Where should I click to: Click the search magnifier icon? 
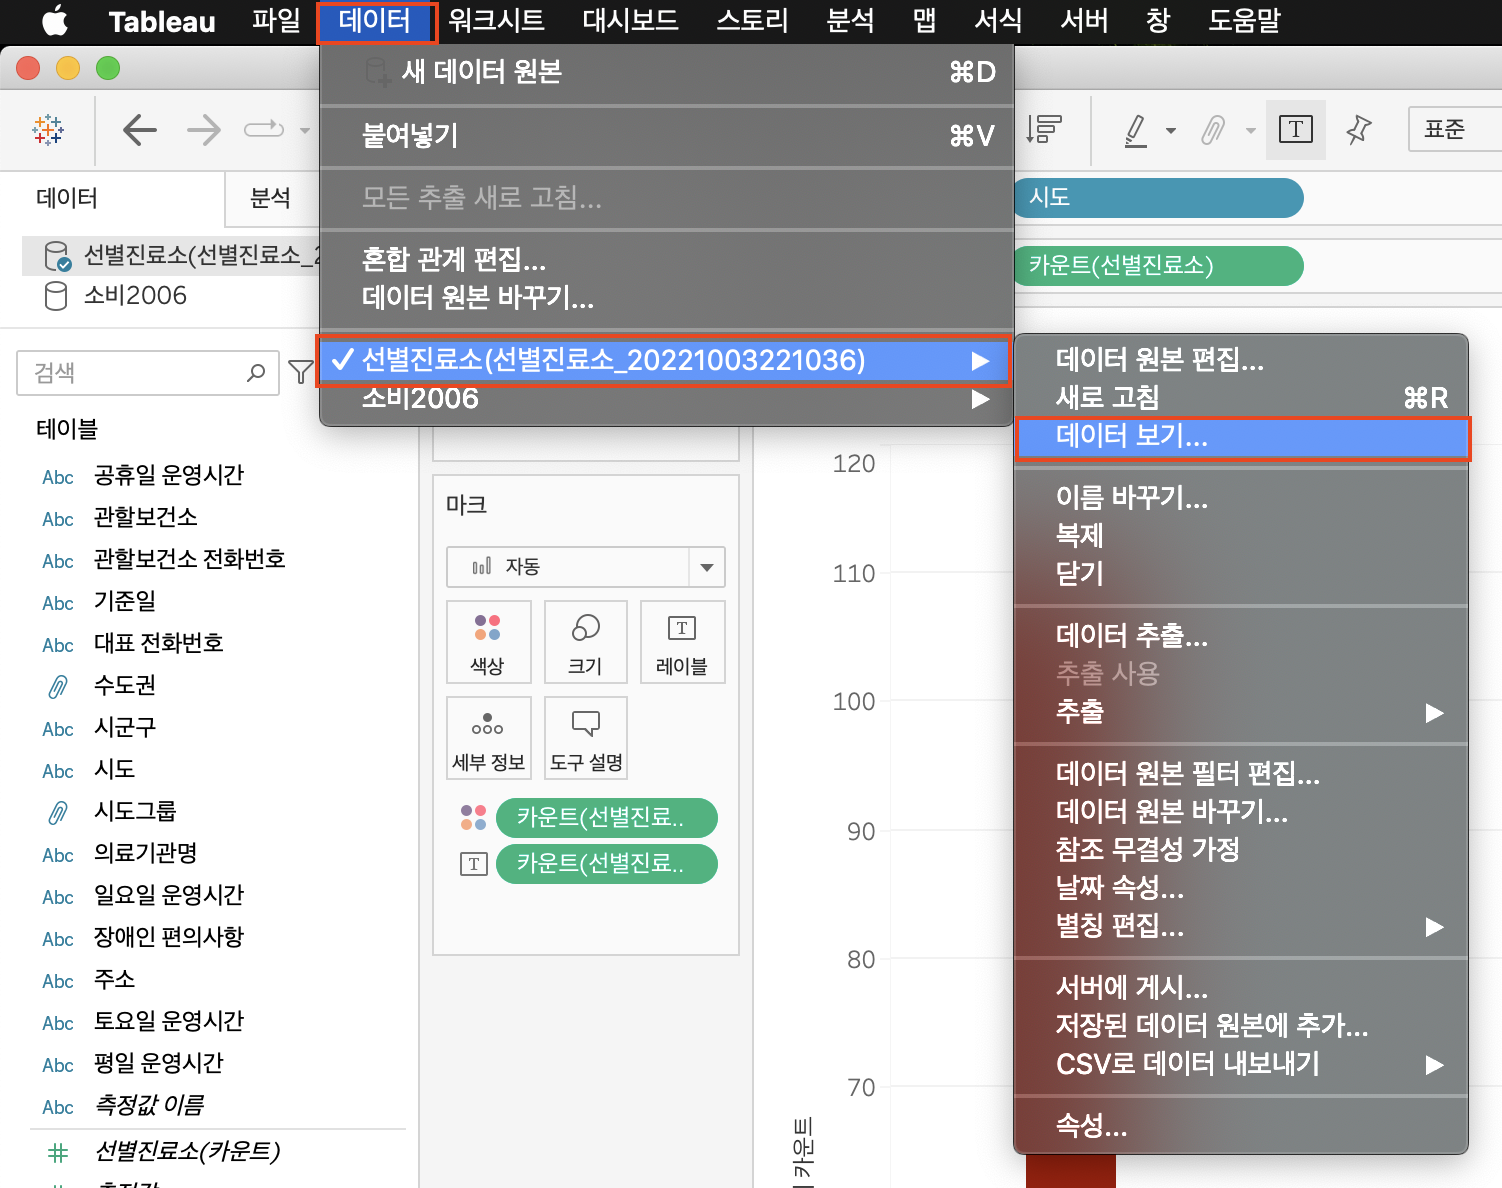tap(256, 373)
